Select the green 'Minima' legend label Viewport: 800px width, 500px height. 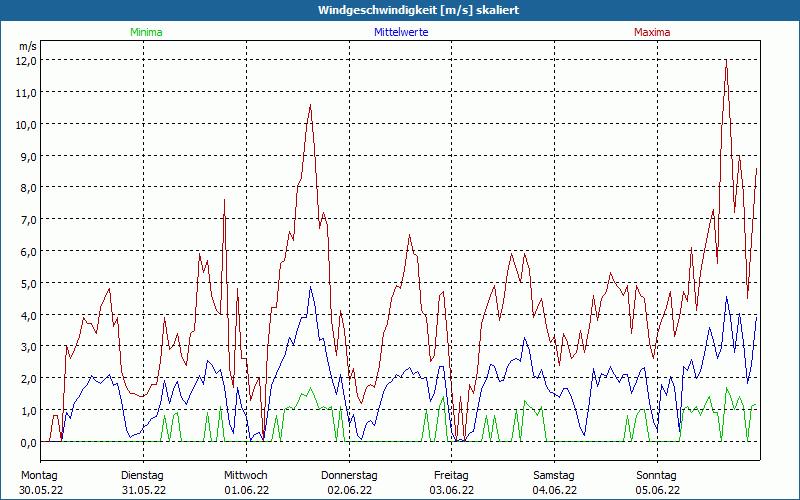(x=146, y=32)
